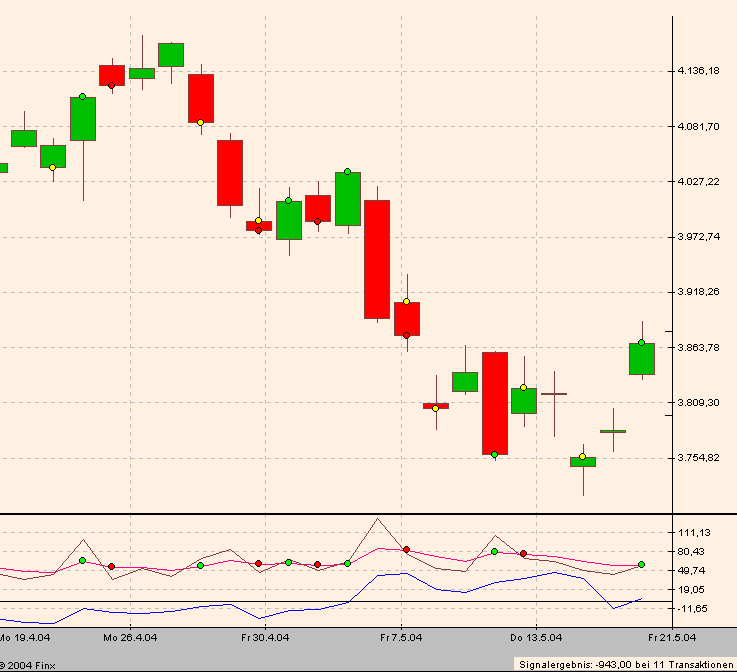
Task: Click the Signalergebnis status bar text
Action: (x=626, y=665)
